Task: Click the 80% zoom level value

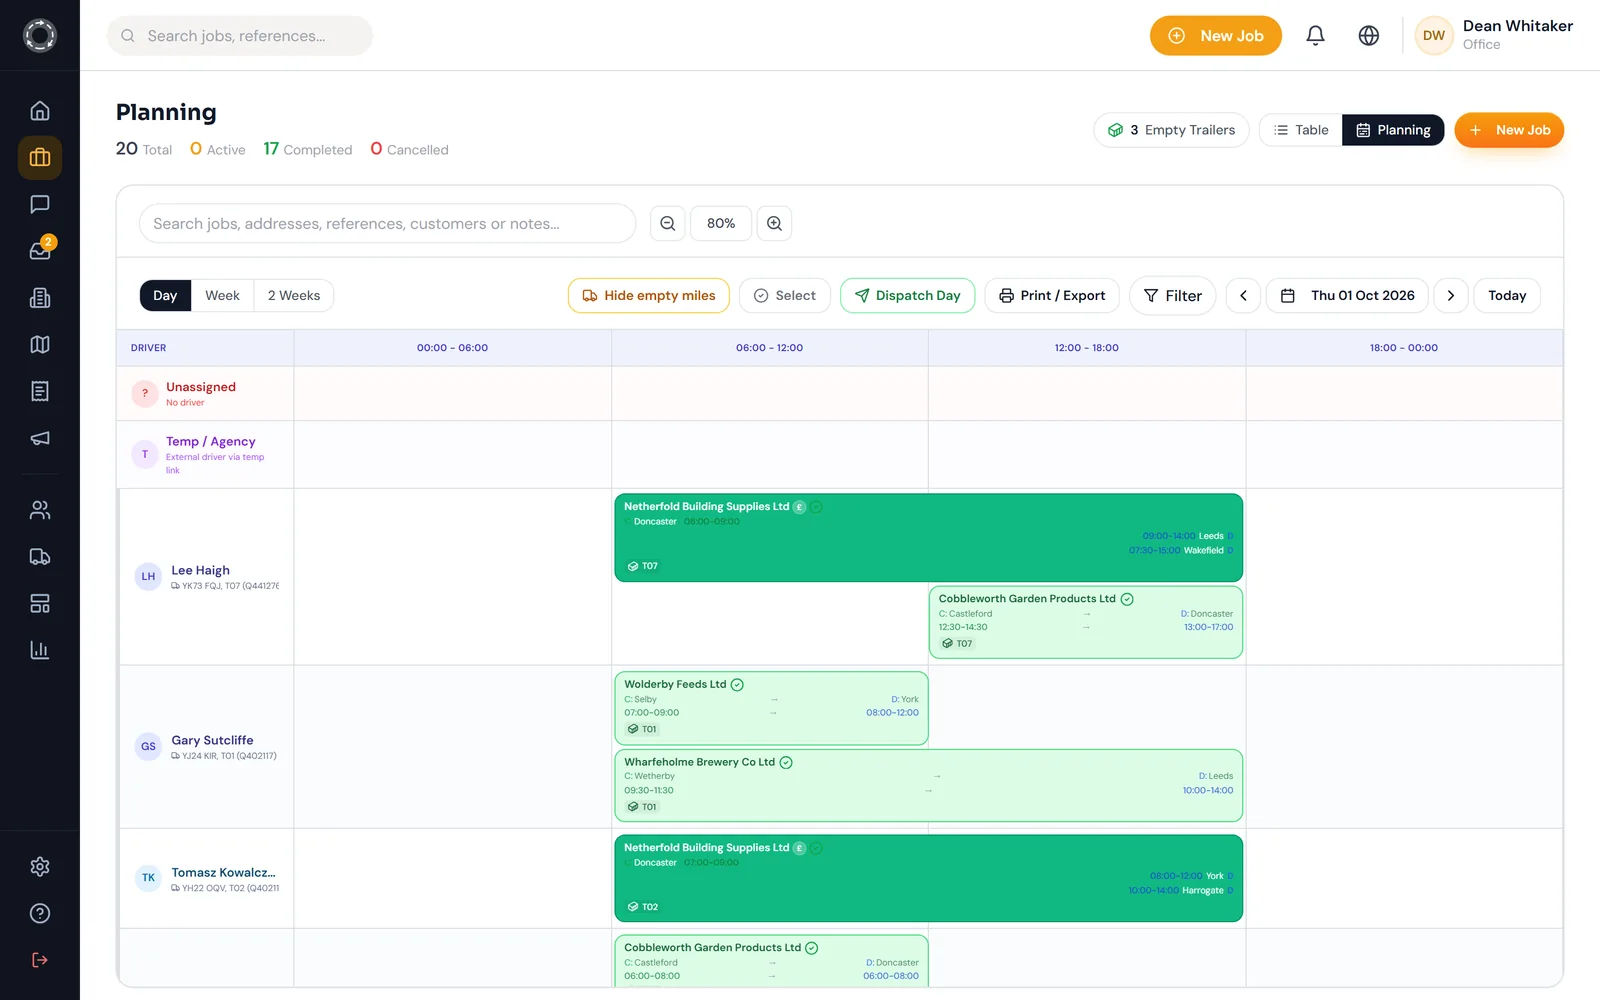Action: tap(721, 223)
